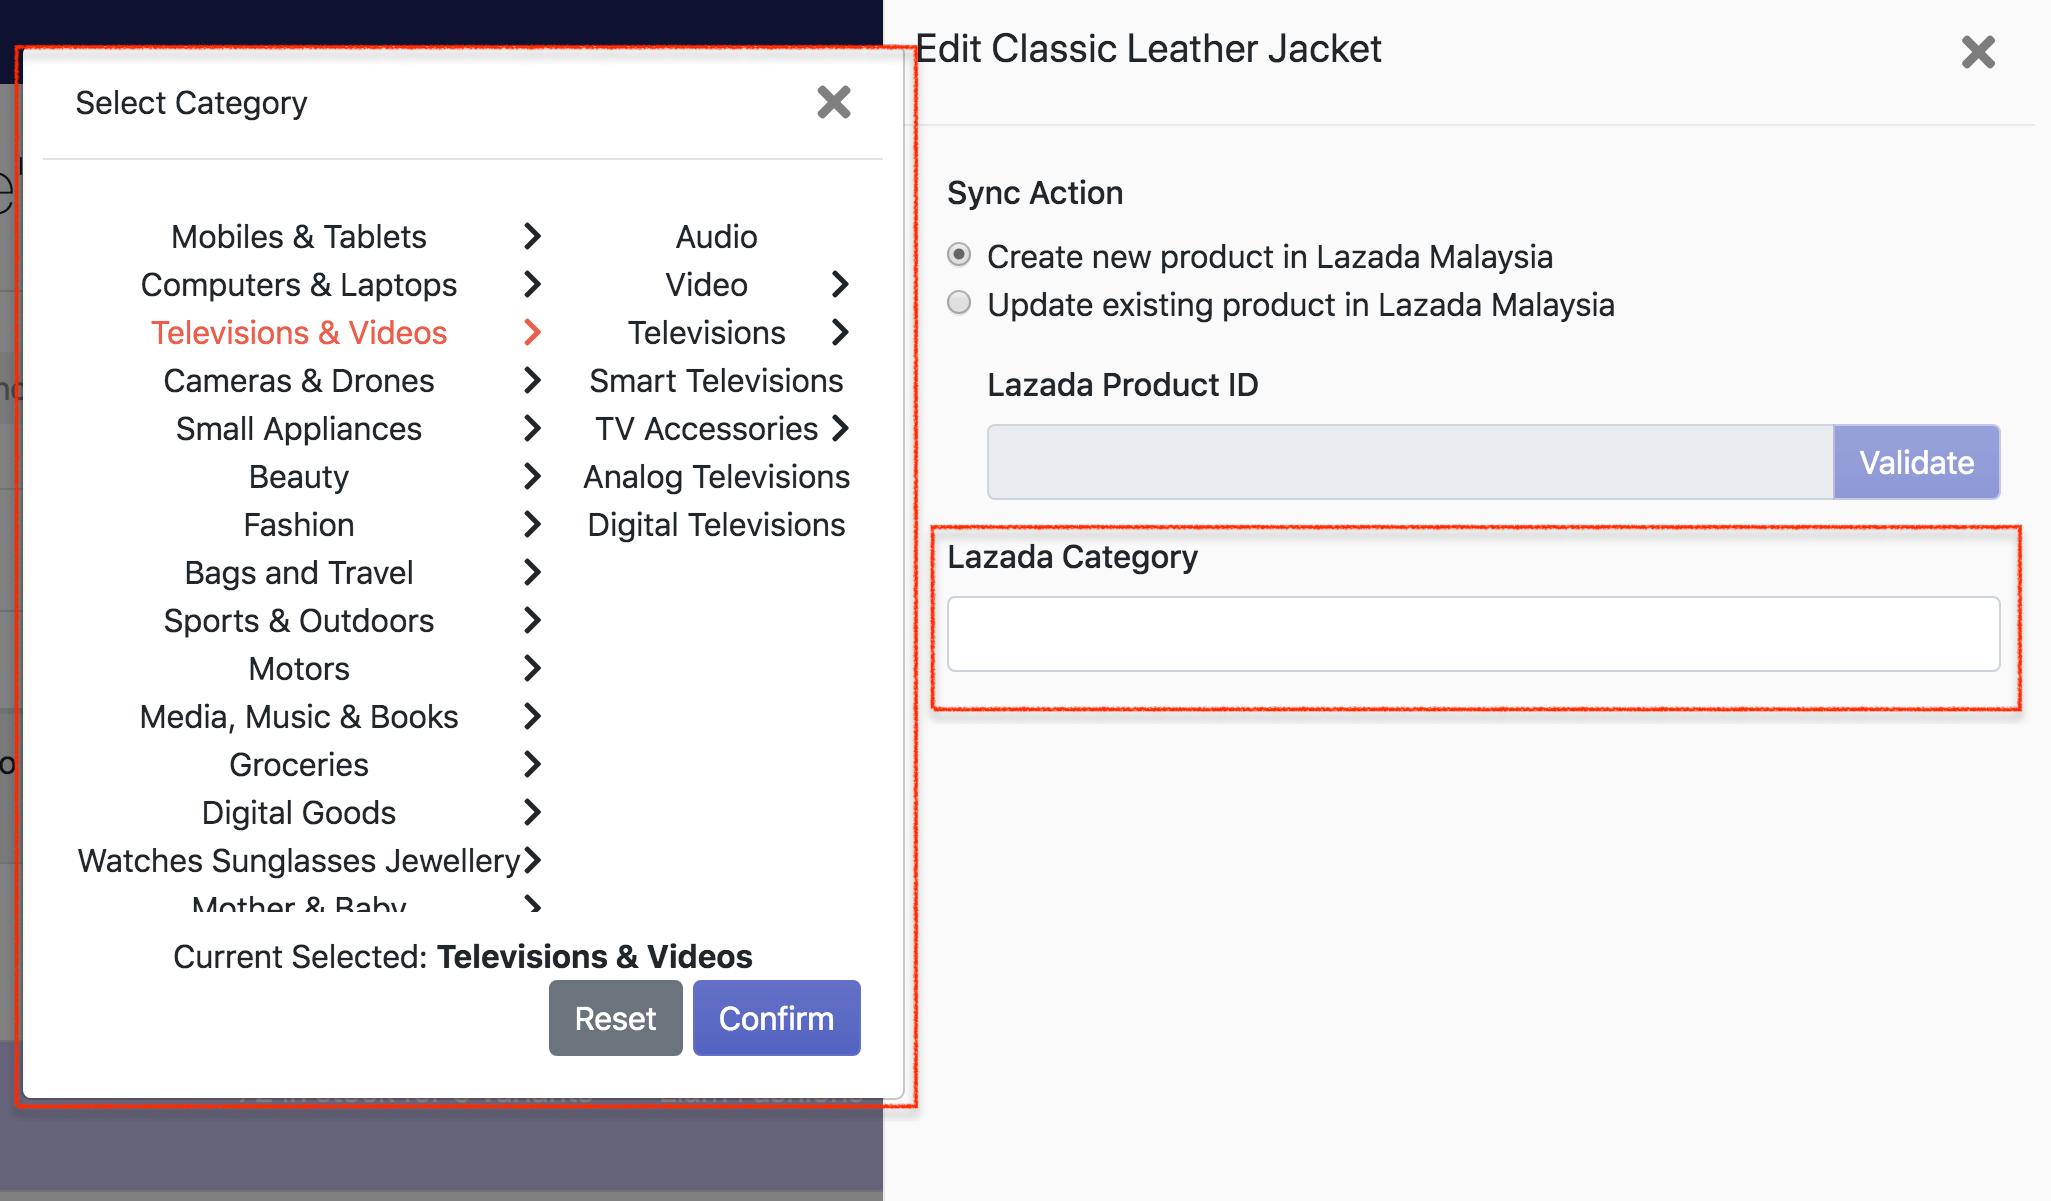Expand the Computers & Laptops chevron arrow
2051x1201 pixels.
pyautogui.click(x=532, y=285)
